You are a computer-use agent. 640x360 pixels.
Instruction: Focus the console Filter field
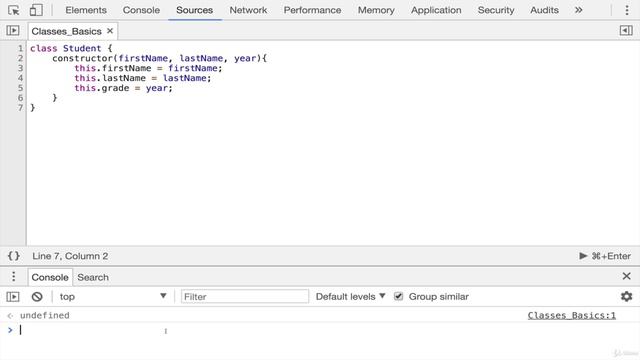(x=245, y=297)
